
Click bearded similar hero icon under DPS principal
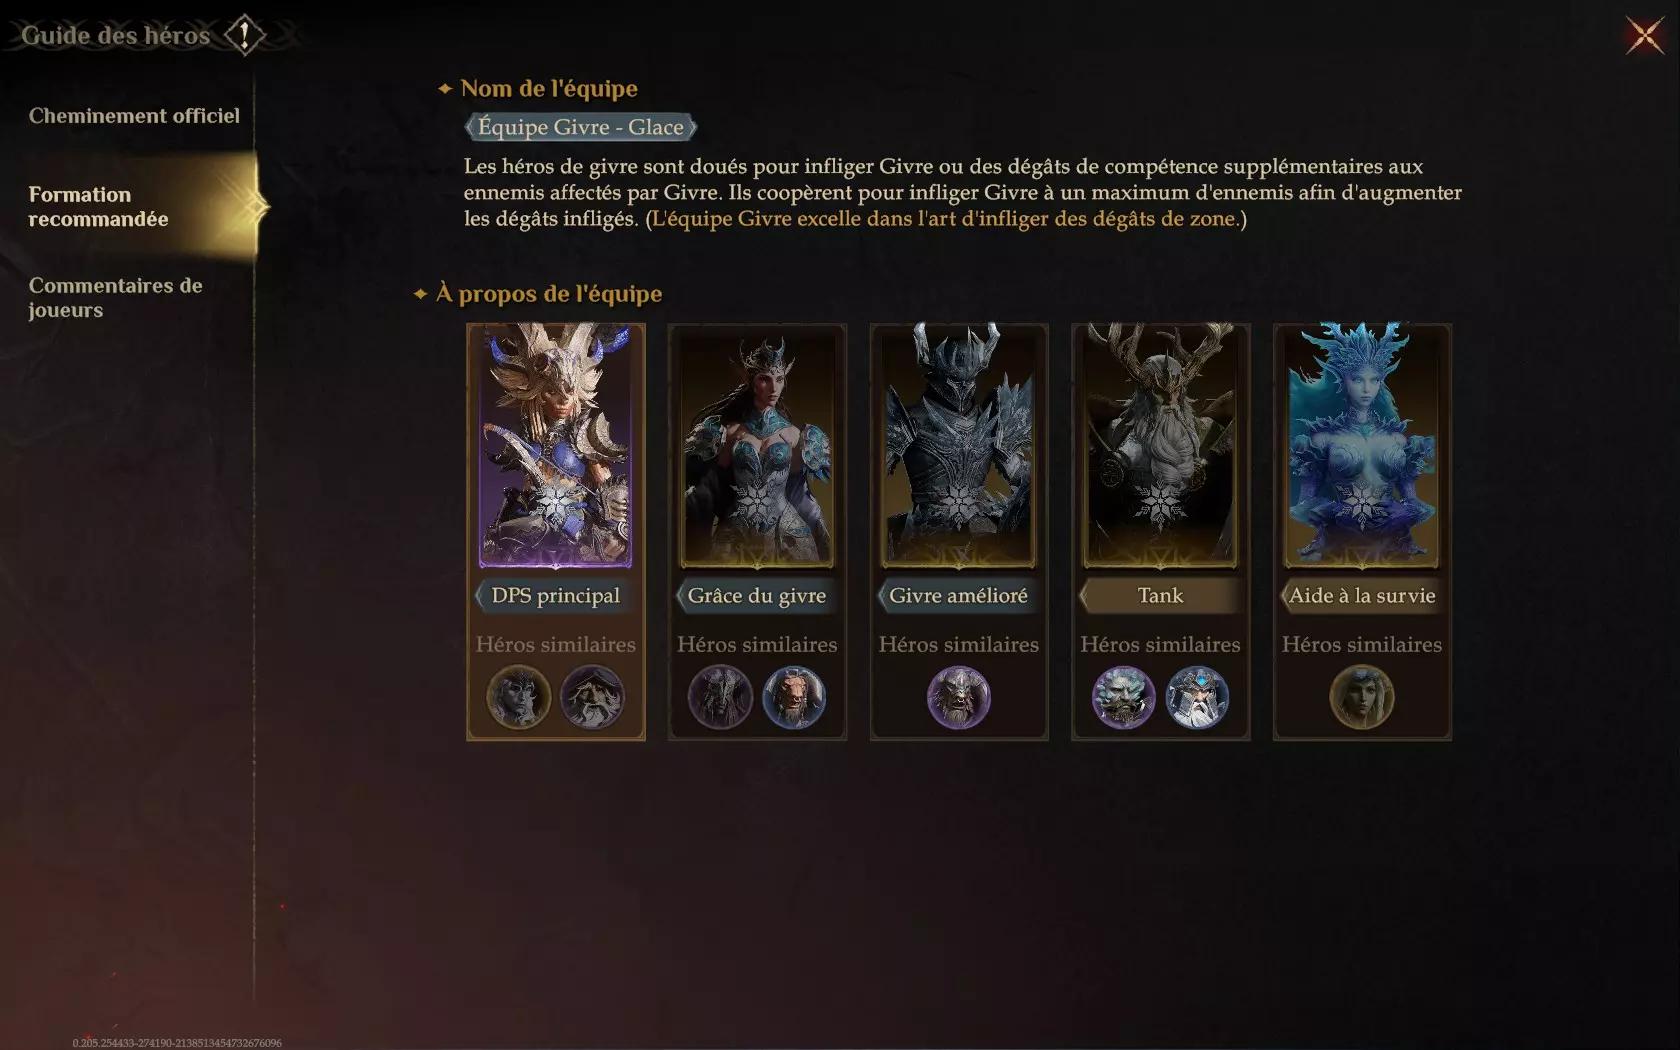(x=592, y=697)
